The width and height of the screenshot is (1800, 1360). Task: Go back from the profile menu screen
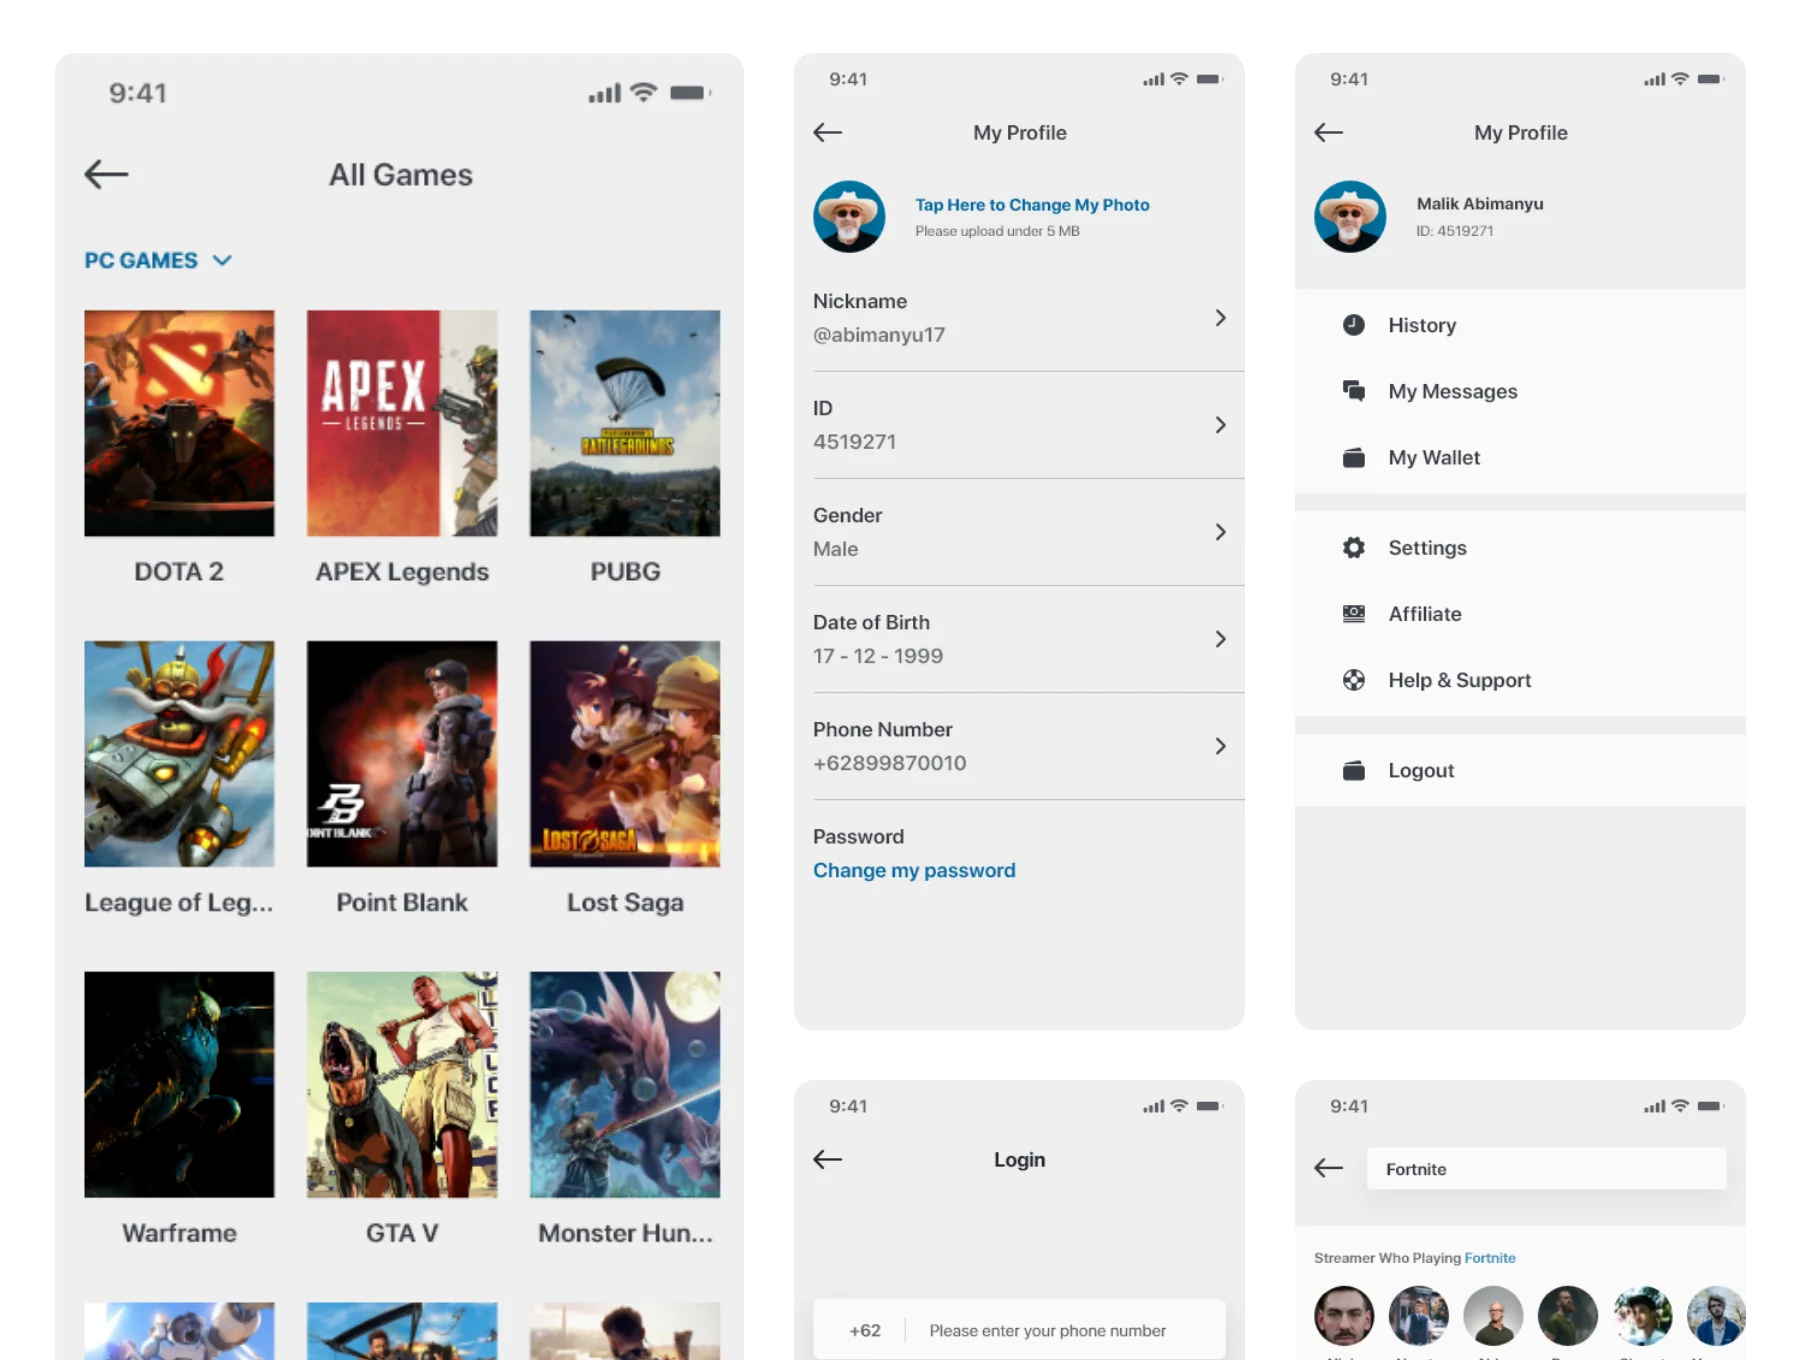(x=1328, y=132)
